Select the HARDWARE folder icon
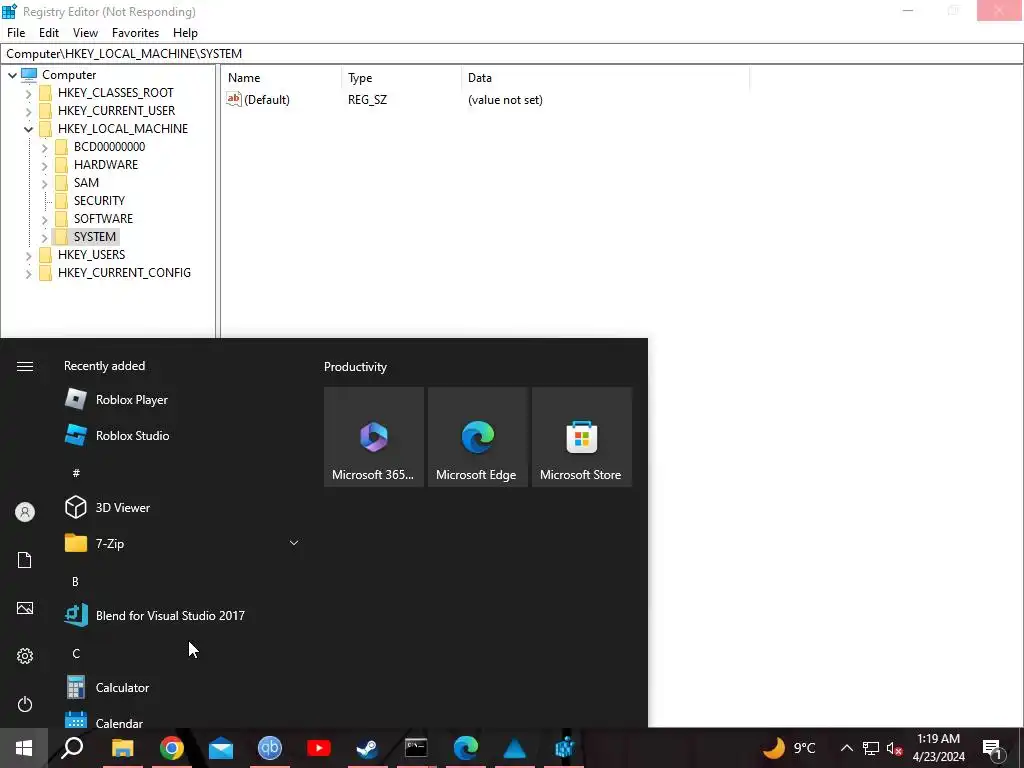 click(61, 165)
